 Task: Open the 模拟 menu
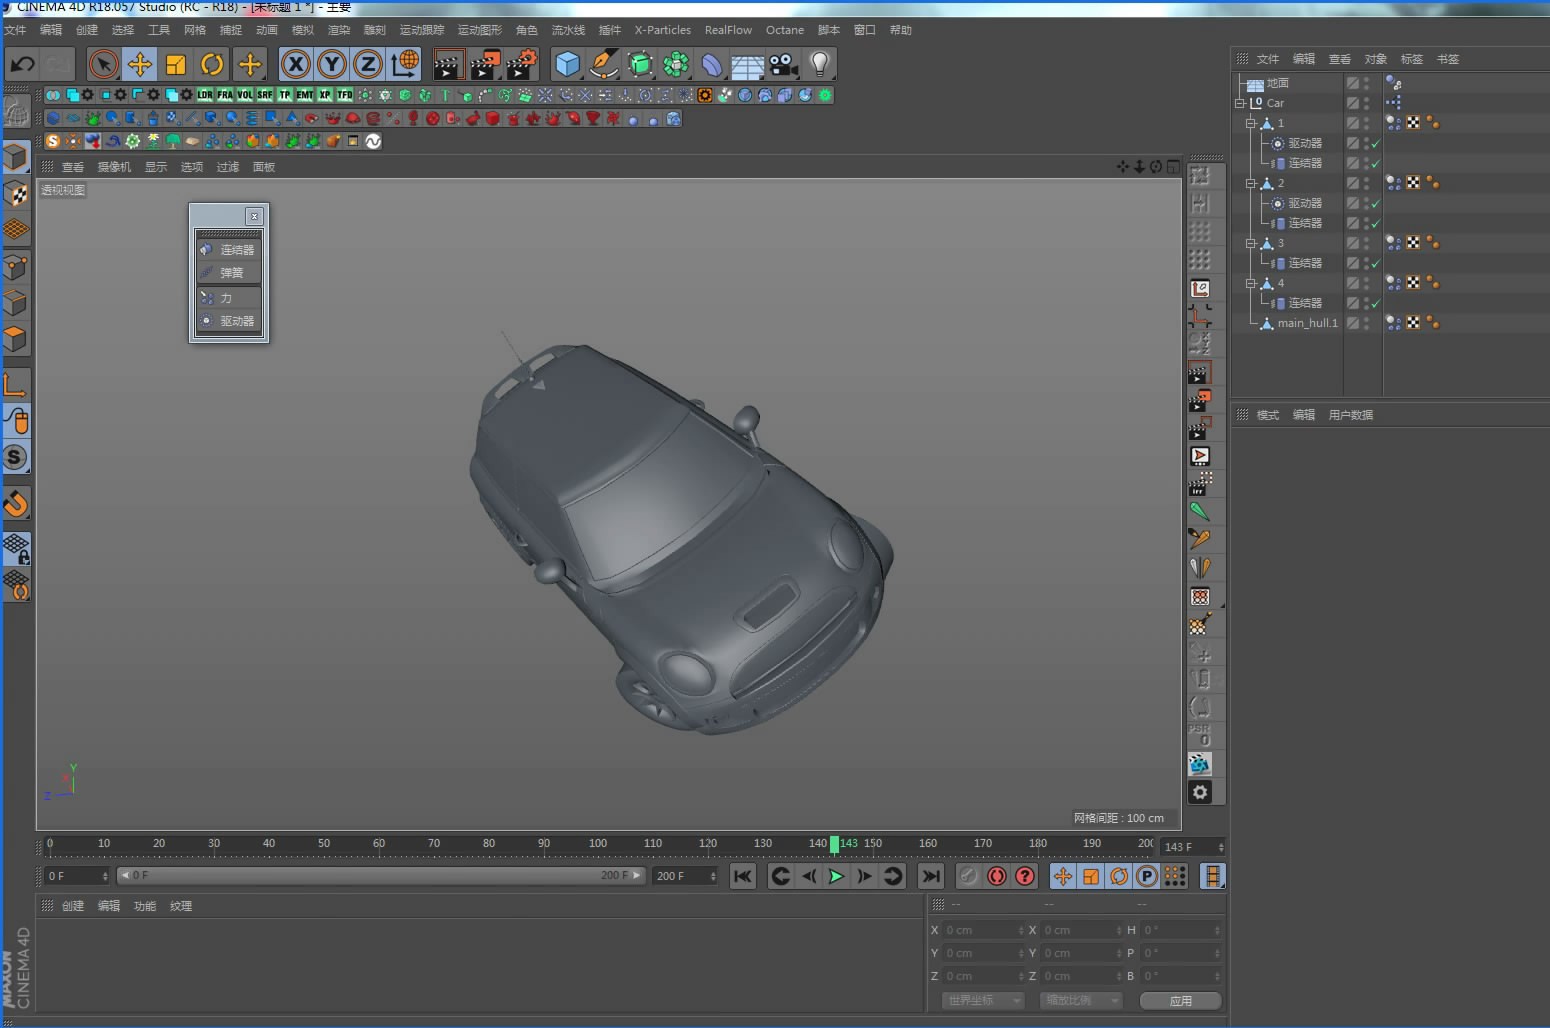click(x=302, y=30)
